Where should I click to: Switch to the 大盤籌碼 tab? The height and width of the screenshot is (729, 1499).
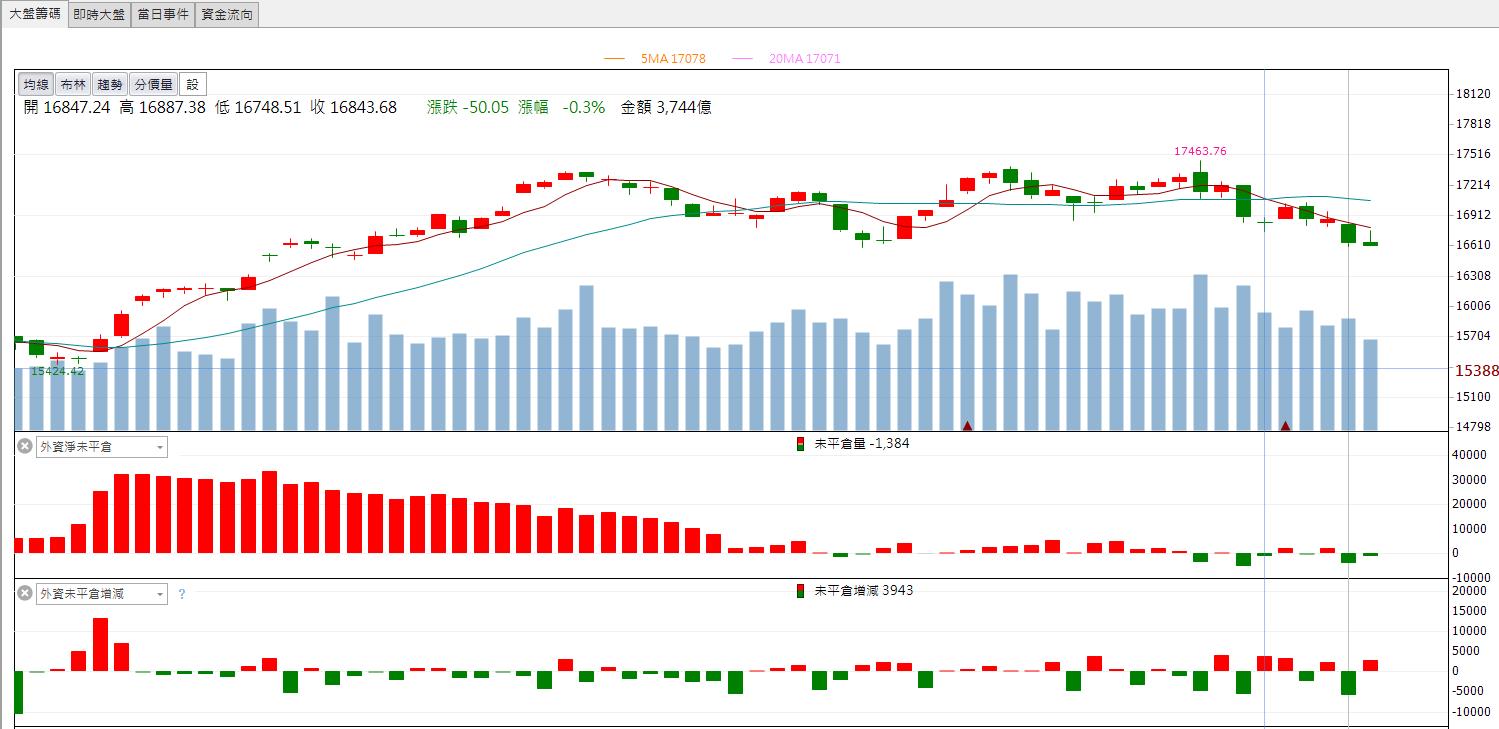coord(35,14)
